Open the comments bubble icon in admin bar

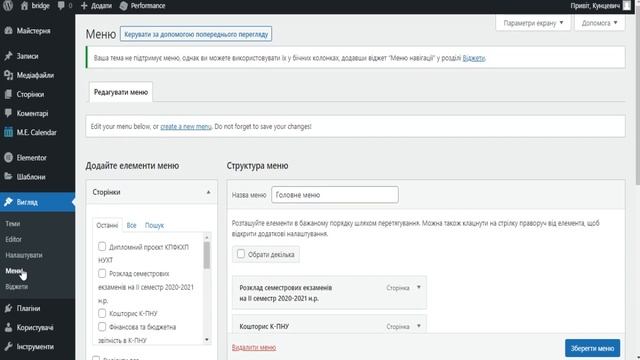61,6
